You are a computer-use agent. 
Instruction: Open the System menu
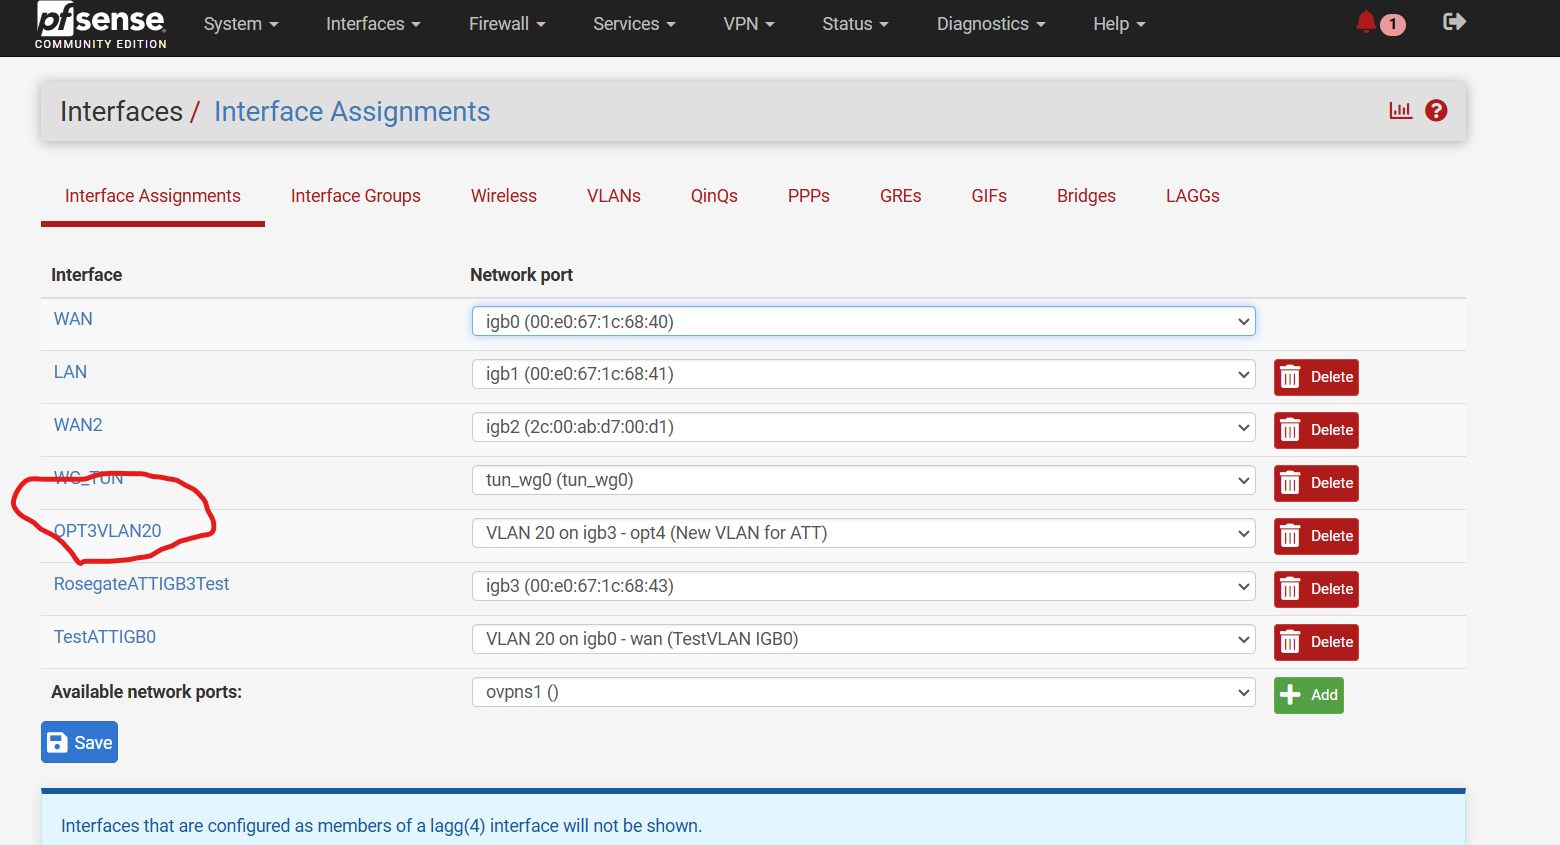[x=241, y=24]
